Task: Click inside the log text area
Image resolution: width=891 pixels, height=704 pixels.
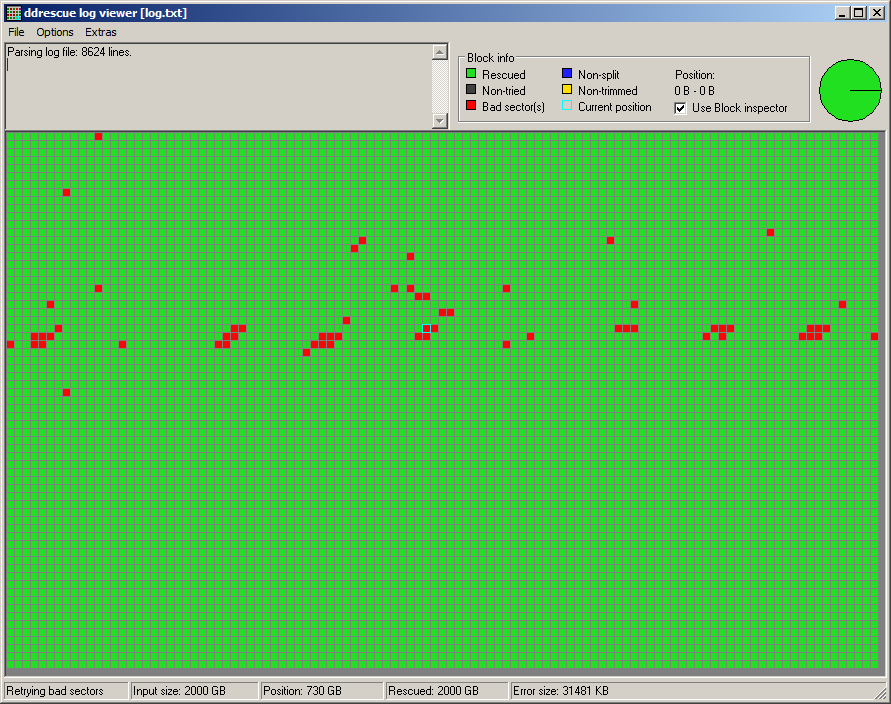Action: point(218,86)
